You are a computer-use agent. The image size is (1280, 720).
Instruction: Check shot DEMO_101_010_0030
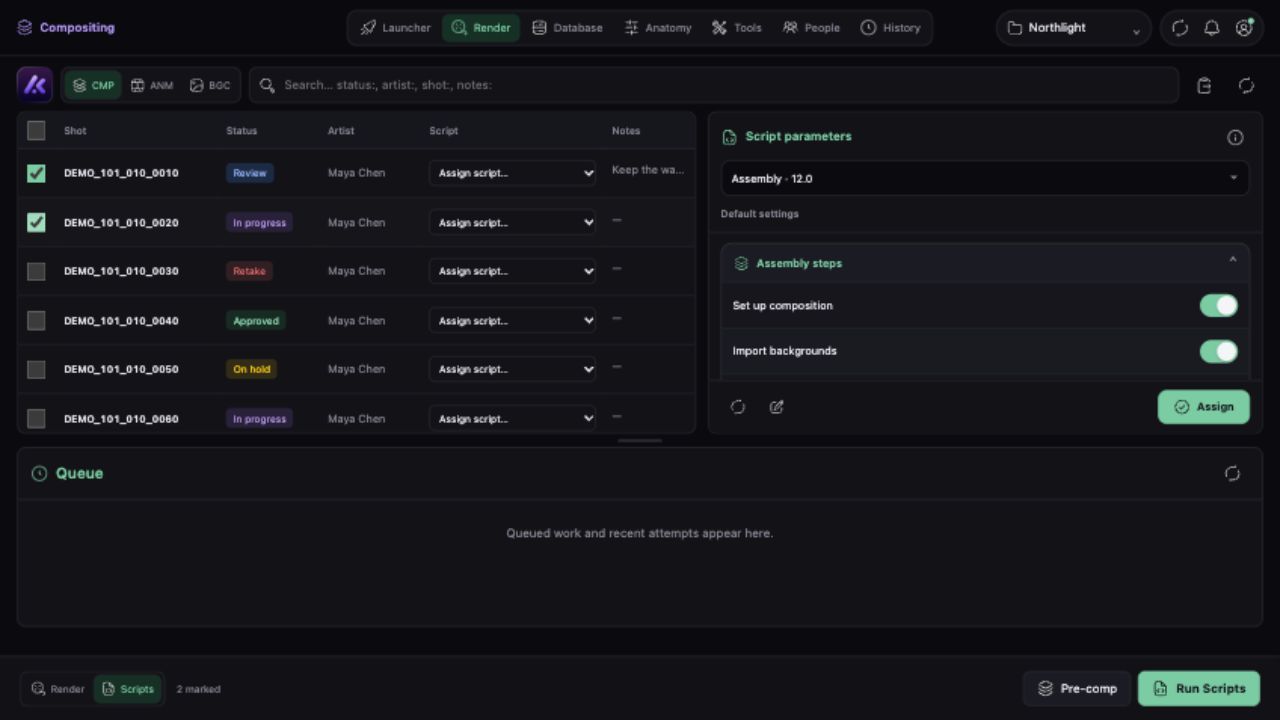36,271
